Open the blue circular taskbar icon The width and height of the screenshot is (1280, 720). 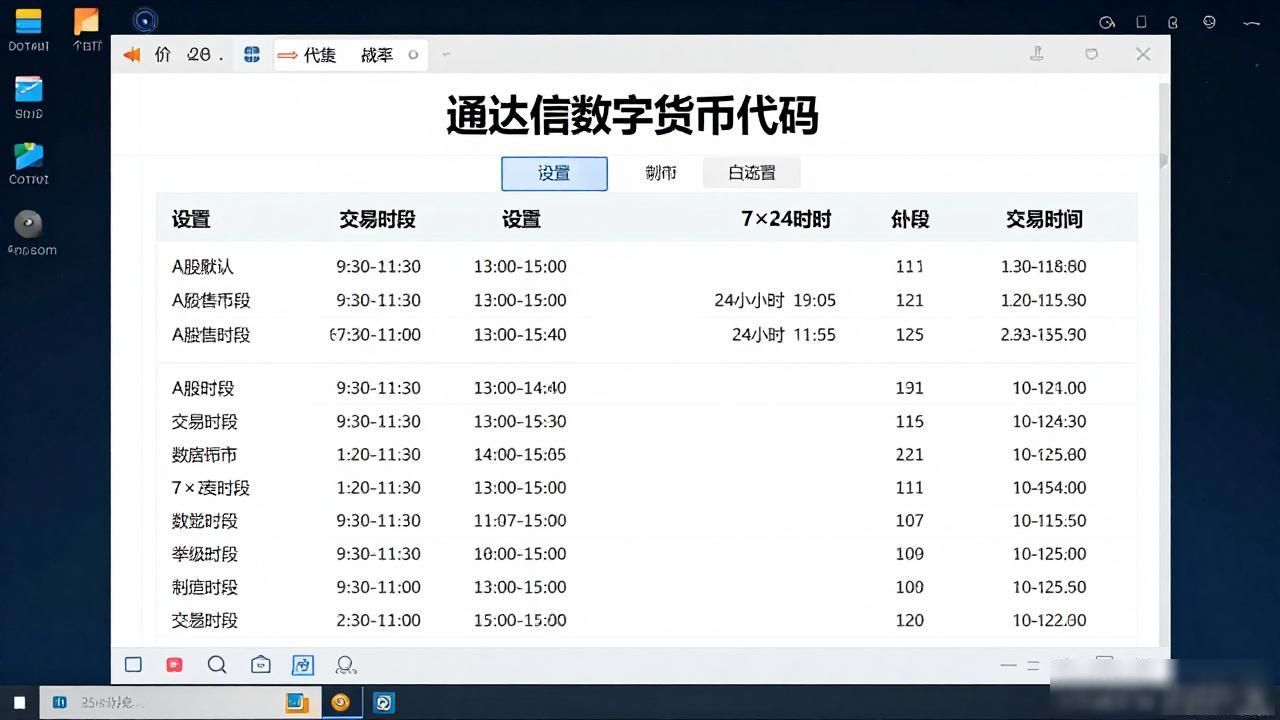(x=383, y=703)
